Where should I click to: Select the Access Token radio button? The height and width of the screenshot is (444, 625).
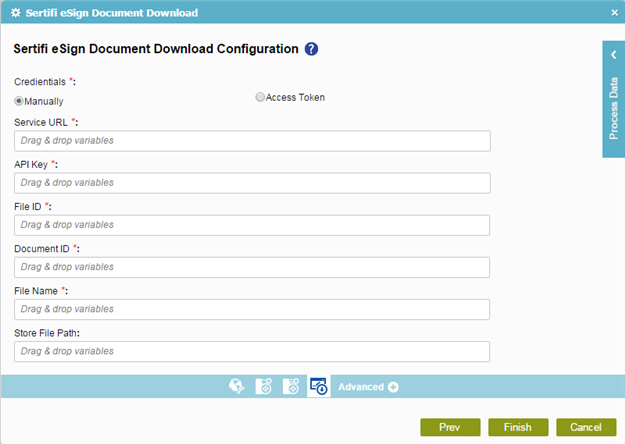point(260,97)
